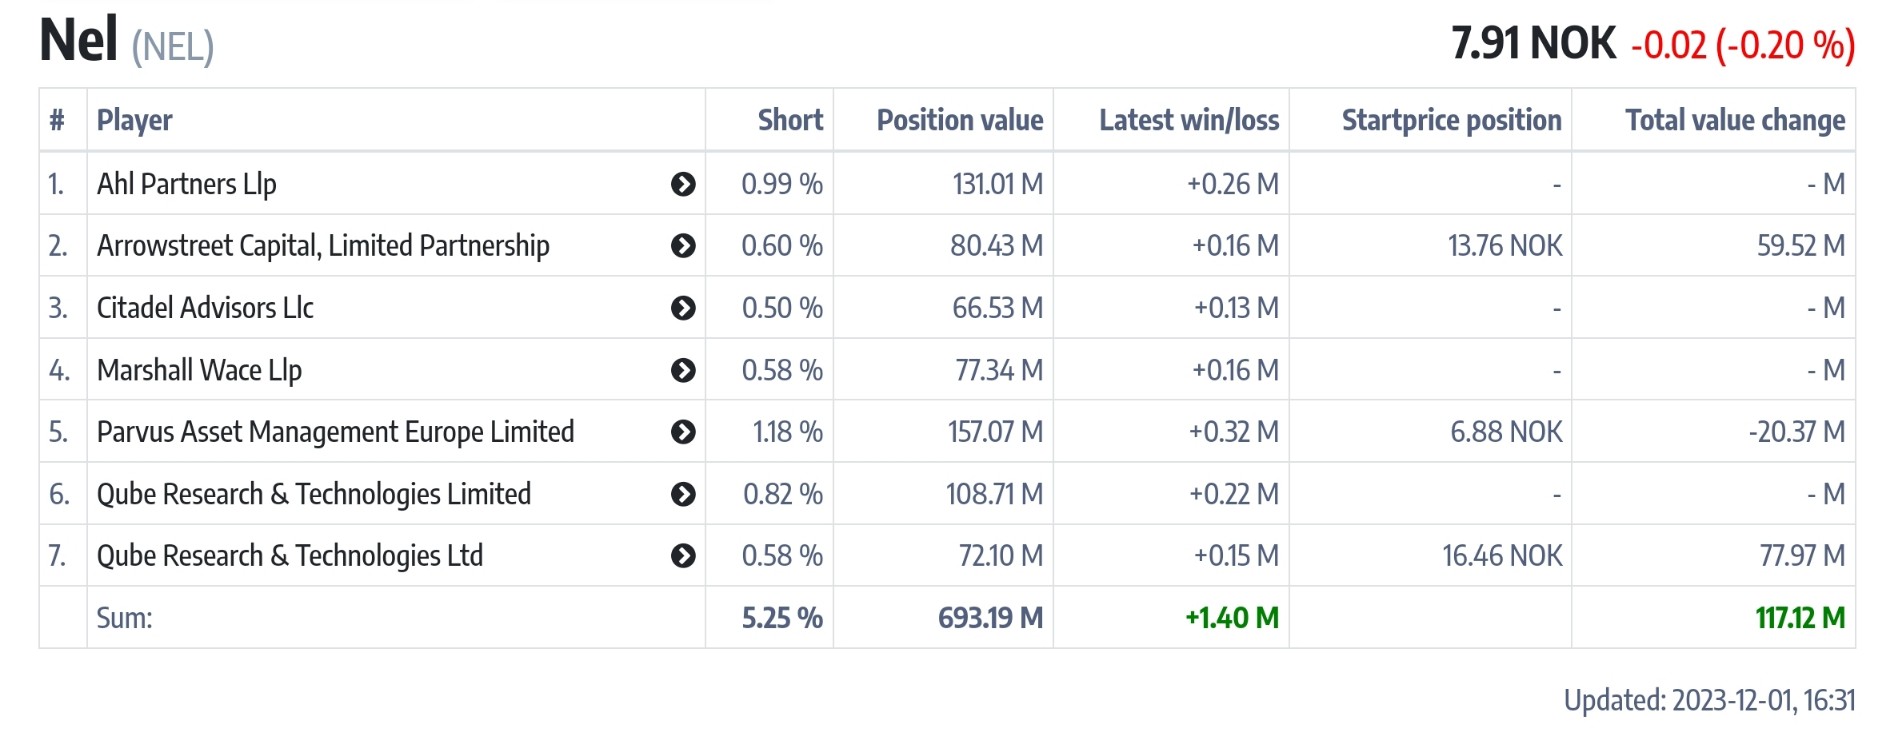Screen dimensions: 1894x752
Task: Open arrow icon for Citadel Advisors Llc
Action: 683,308
